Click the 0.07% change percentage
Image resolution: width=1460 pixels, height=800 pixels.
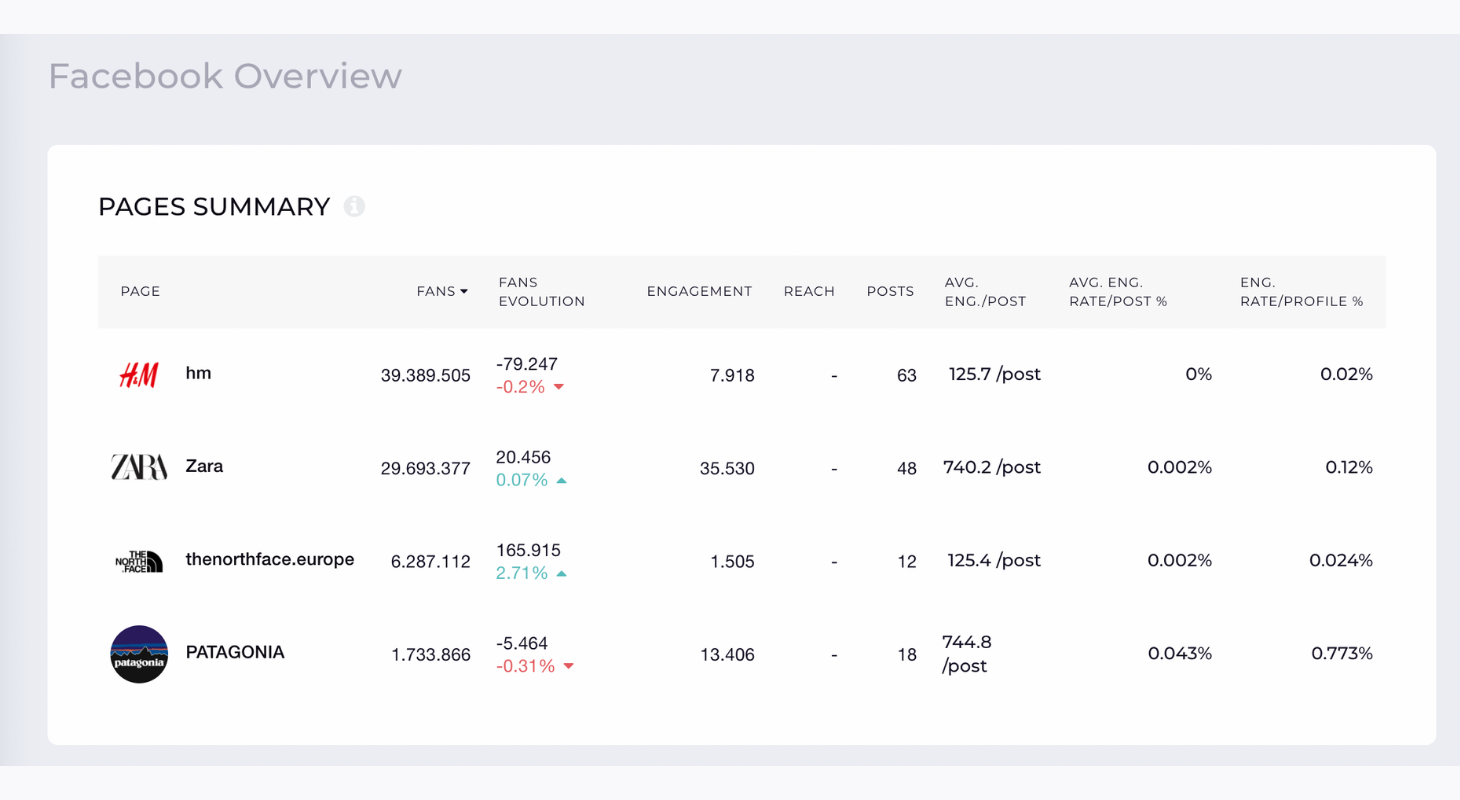tap(522, 480)
